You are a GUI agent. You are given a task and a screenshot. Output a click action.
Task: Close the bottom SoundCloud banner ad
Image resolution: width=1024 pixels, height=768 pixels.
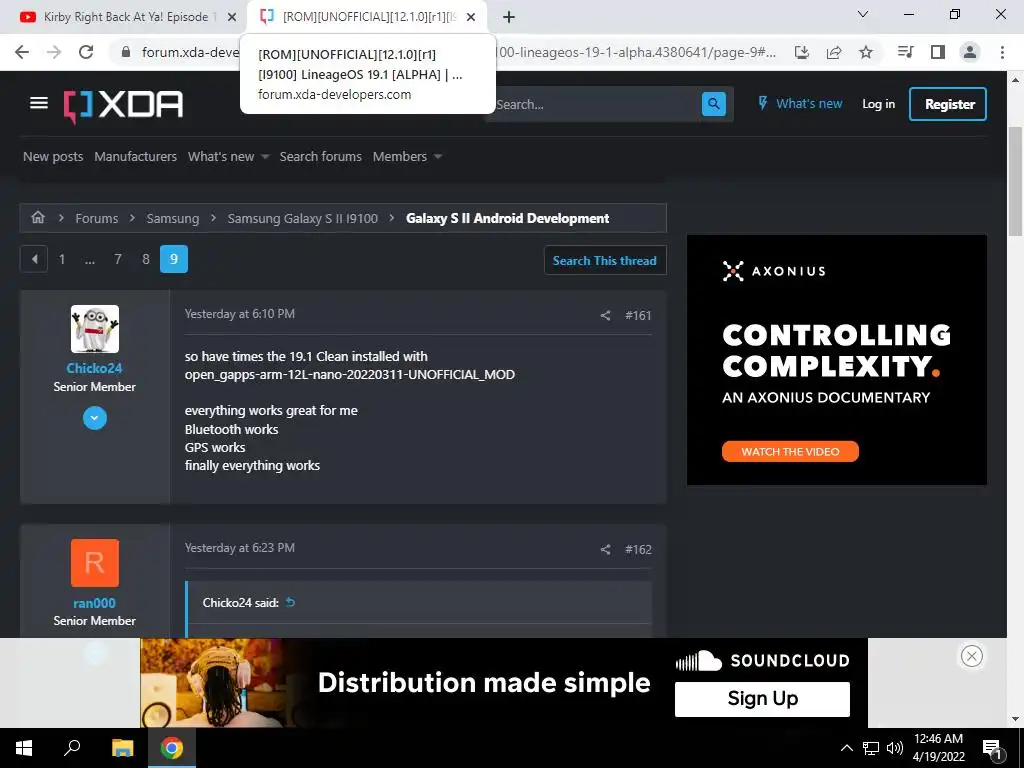972,656
